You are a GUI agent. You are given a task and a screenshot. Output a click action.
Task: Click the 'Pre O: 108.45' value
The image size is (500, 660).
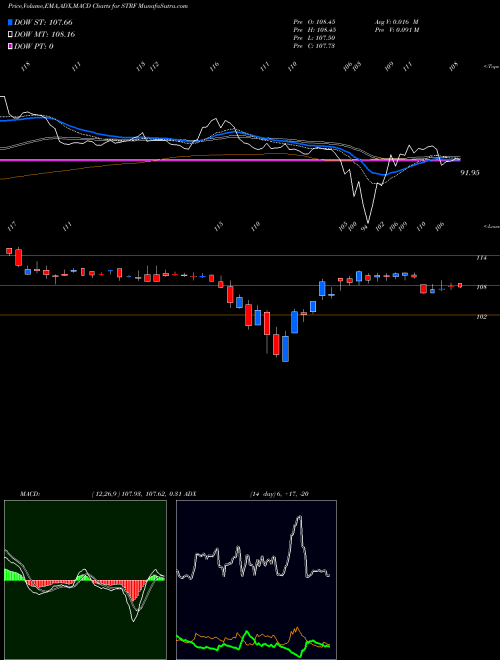314,22
